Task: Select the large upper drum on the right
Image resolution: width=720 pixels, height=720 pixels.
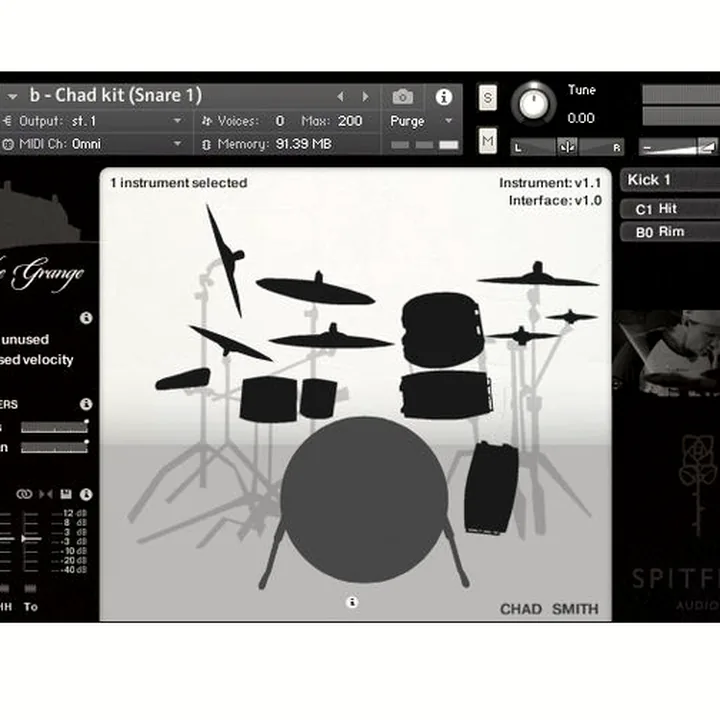Action: [x=442, y=330]
